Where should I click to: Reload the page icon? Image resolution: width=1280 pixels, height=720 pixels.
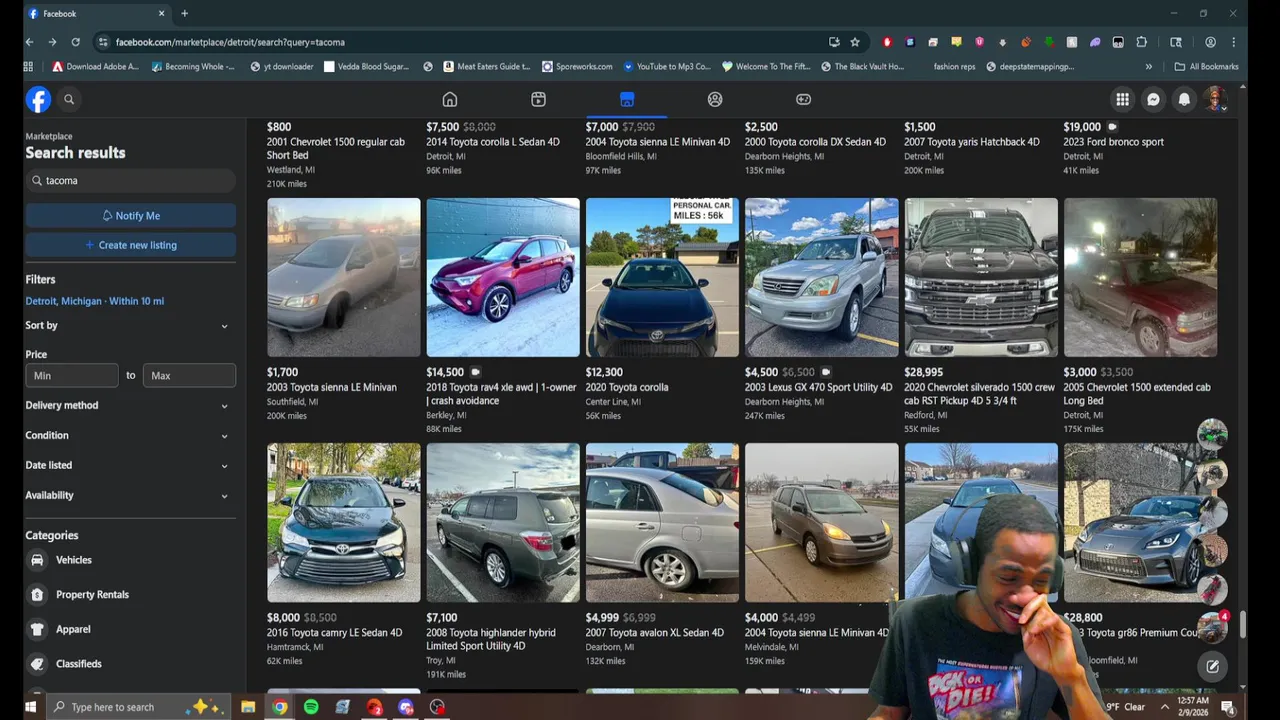(75, 42)
